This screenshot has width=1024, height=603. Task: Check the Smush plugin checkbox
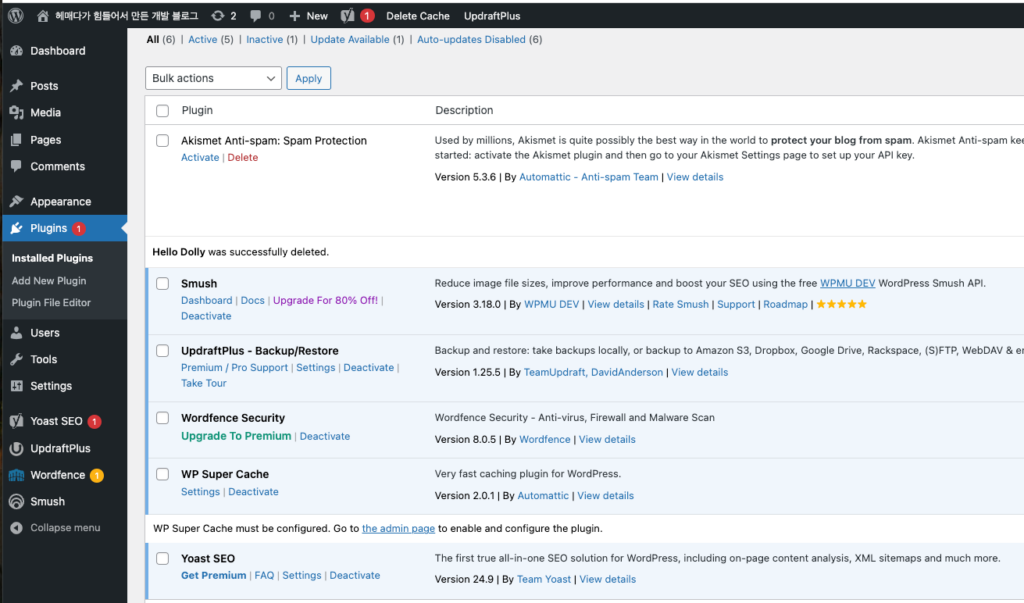pyautogui.click(x=163, y=284)
